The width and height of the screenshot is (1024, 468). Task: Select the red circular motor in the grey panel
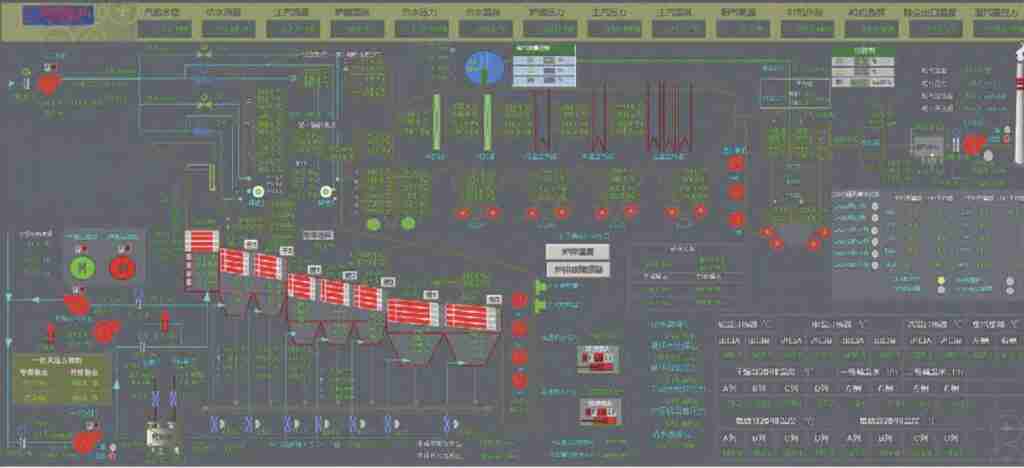(x=121, y=267)
